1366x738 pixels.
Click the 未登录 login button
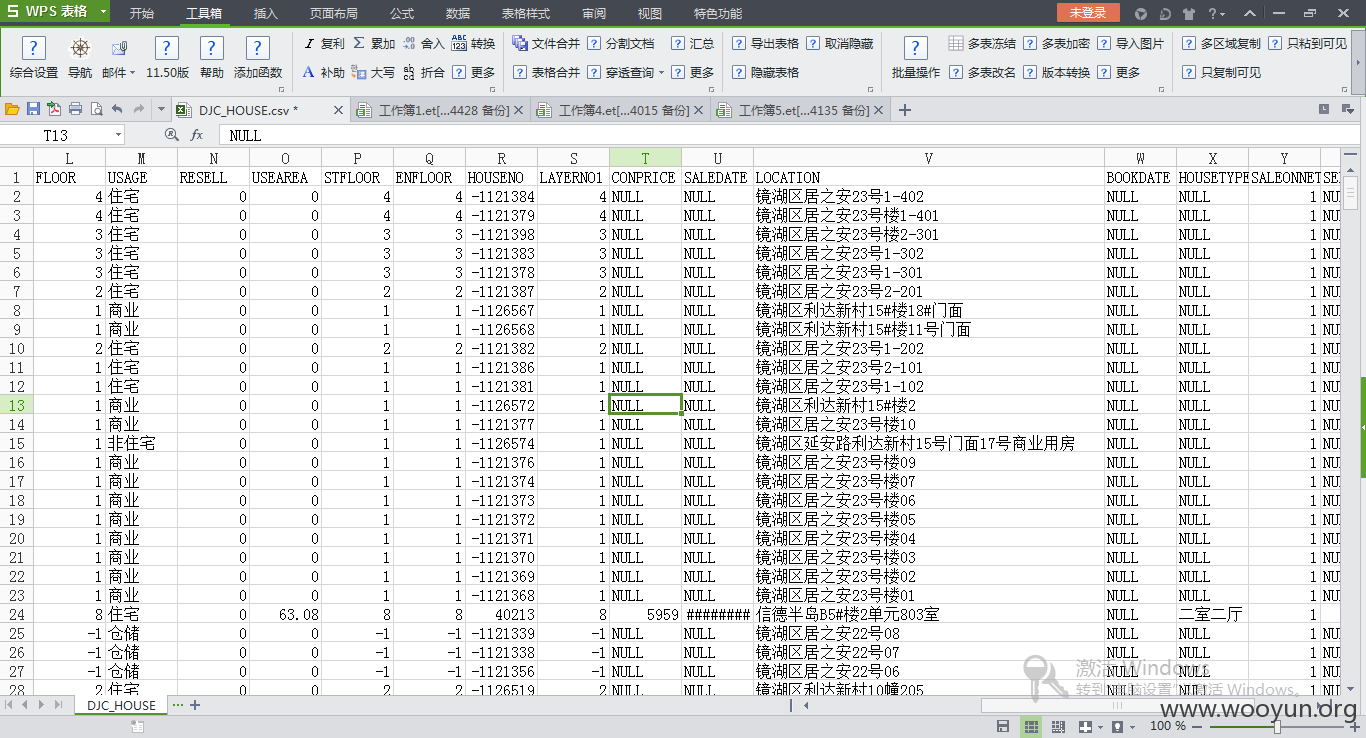[1088, 13]
